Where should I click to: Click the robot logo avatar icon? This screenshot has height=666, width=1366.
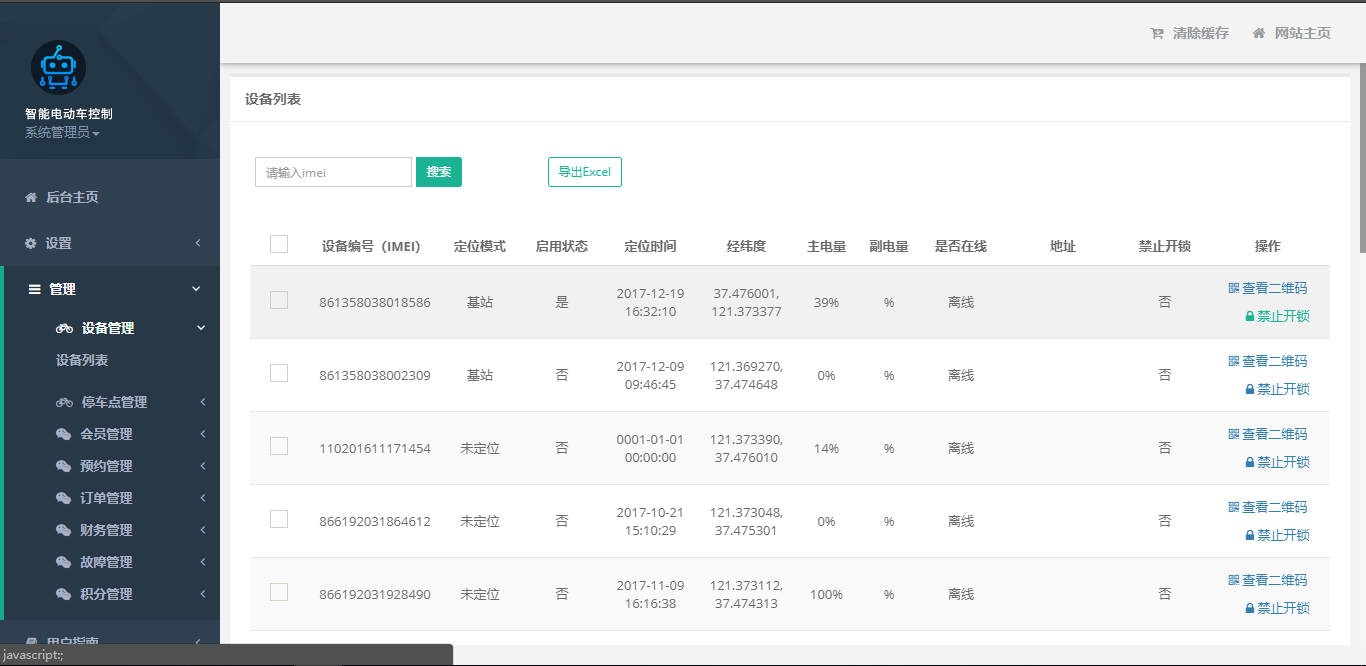point(58,68)
